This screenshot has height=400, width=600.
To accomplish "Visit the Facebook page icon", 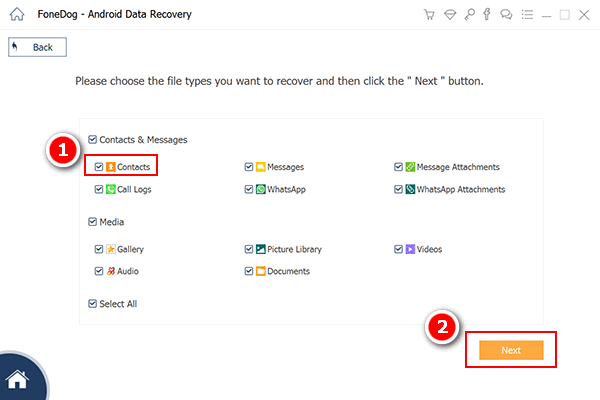I will pyautogui.click(x=487, y=14).
